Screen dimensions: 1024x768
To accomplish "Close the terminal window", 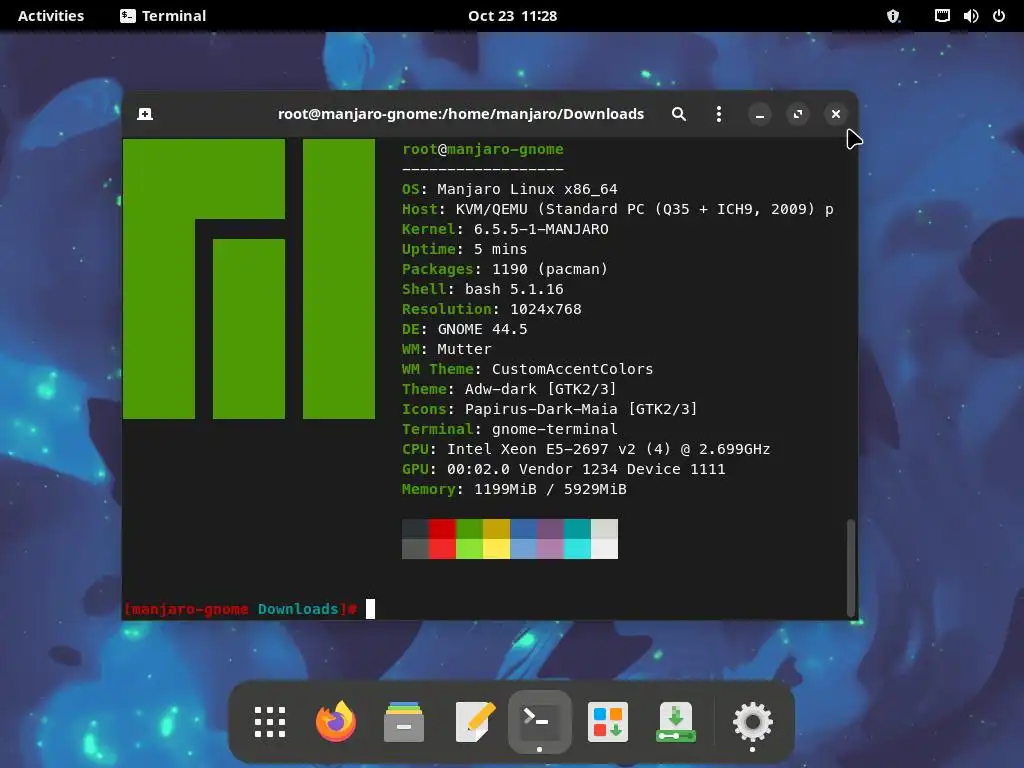I will click(835, 115).
